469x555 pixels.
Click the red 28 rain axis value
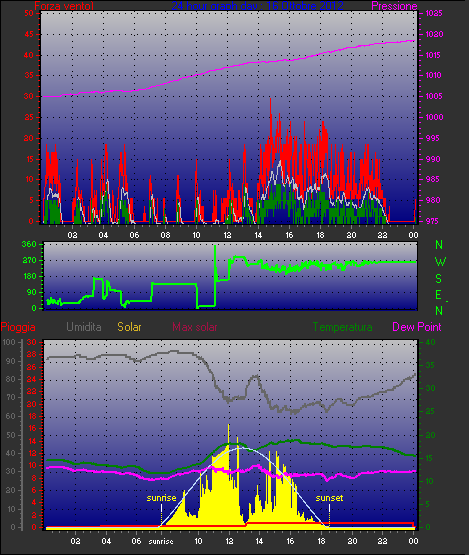(x=32, y=355)
